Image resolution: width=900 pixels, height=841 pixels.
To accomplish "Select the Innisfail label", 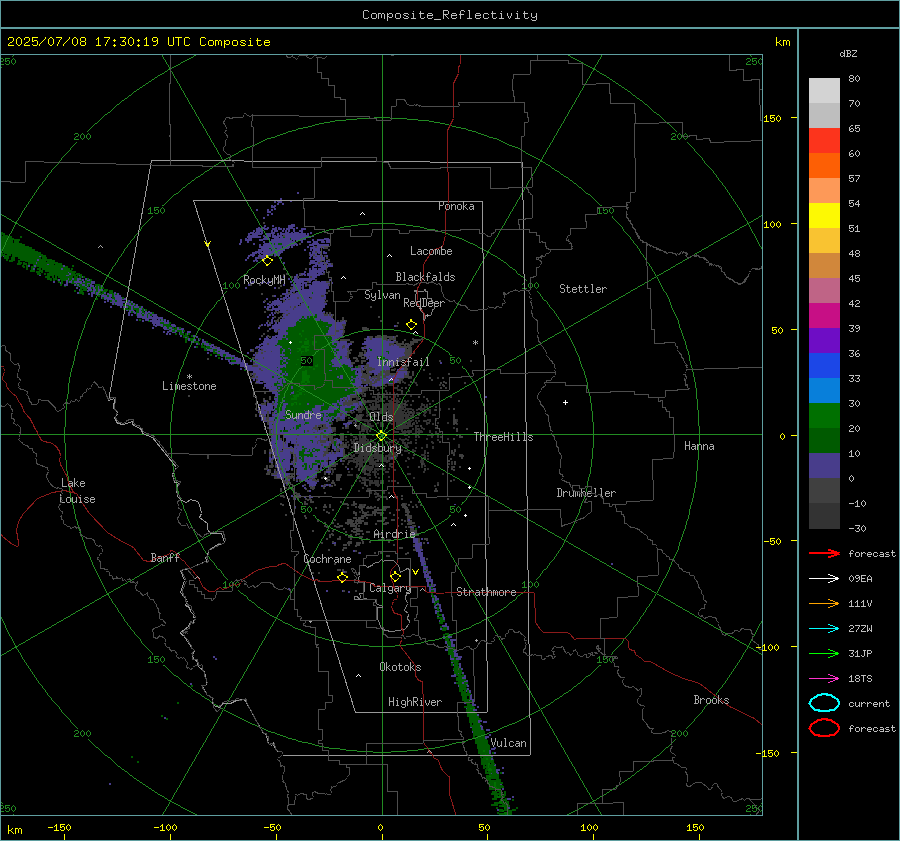I will tap(403, 362).
